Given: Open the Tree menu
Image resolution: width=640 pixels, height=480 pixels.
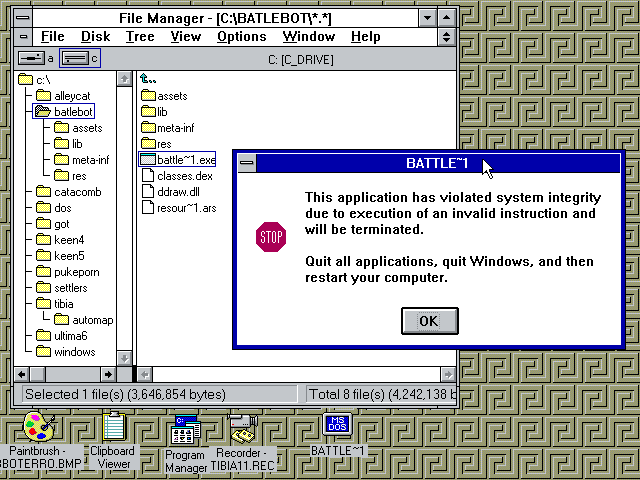Looking at the screenshot, I should pos(140,37).
